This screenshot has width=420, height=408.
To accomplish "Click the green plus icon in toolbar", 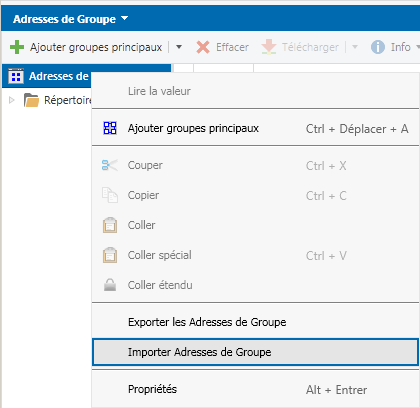I will coord(17,47).
